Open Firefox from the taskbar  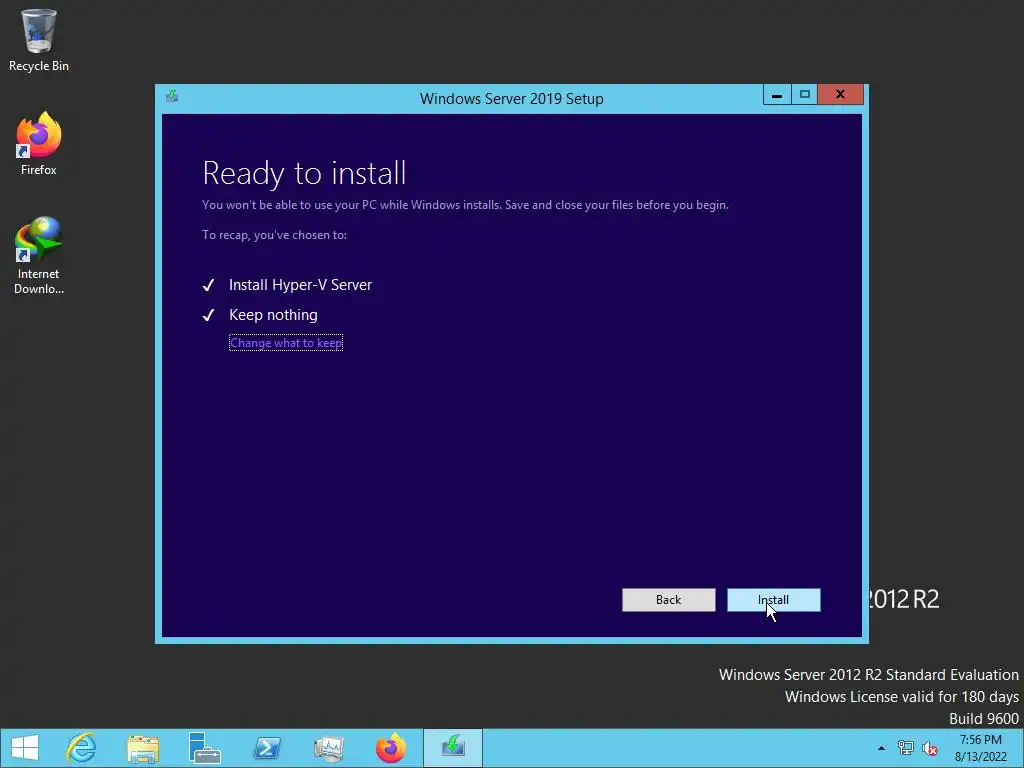[391, 748]
